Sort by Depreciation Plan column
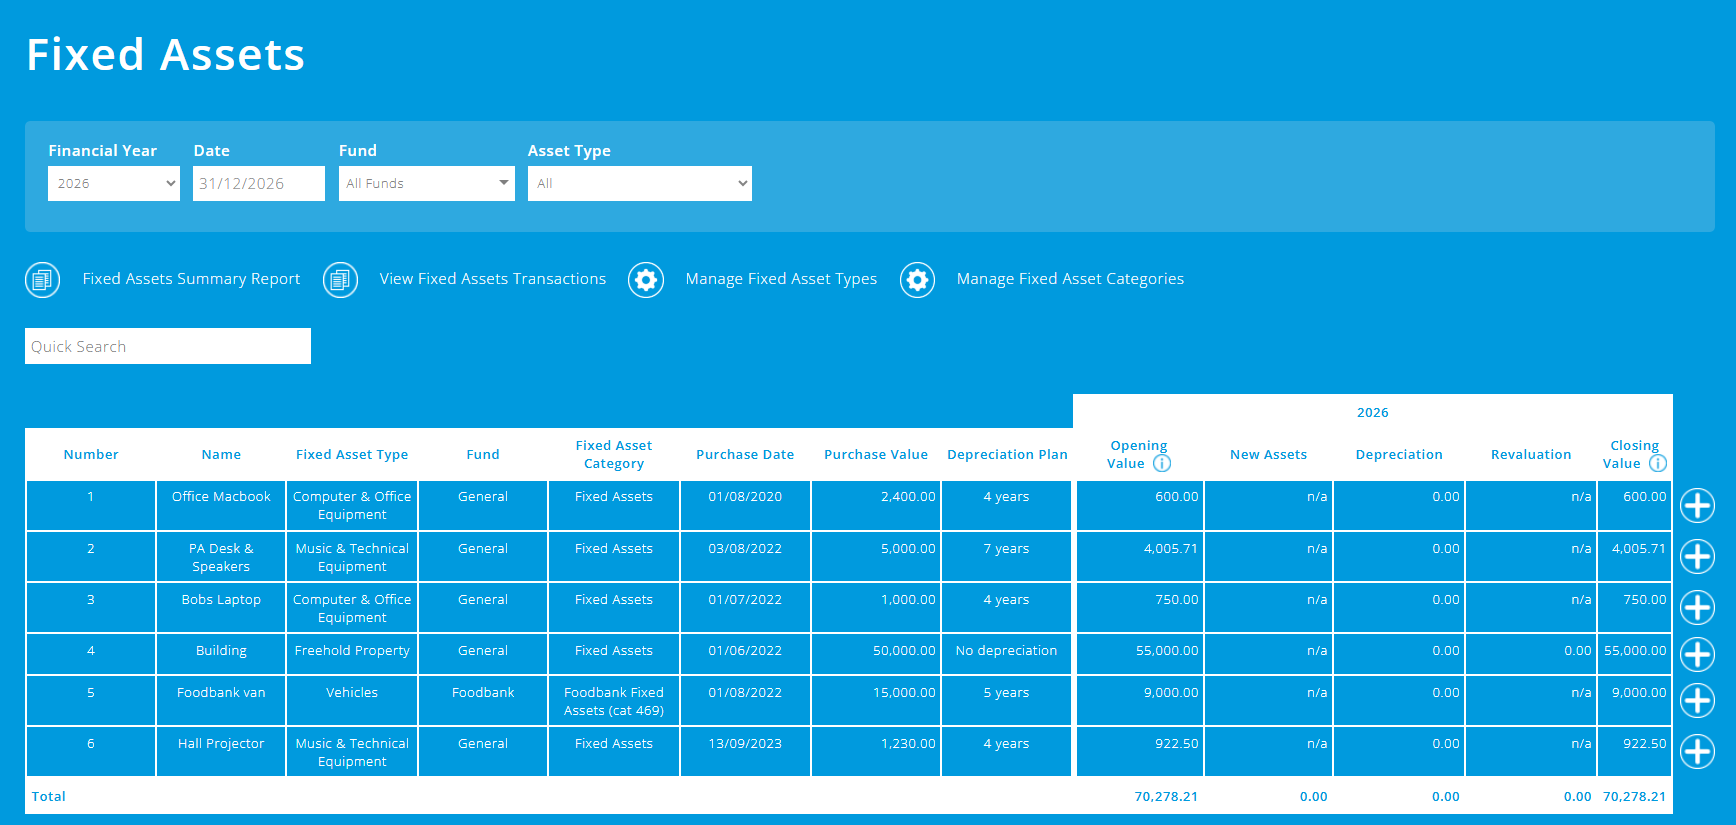 click(x=1007, y=454)
